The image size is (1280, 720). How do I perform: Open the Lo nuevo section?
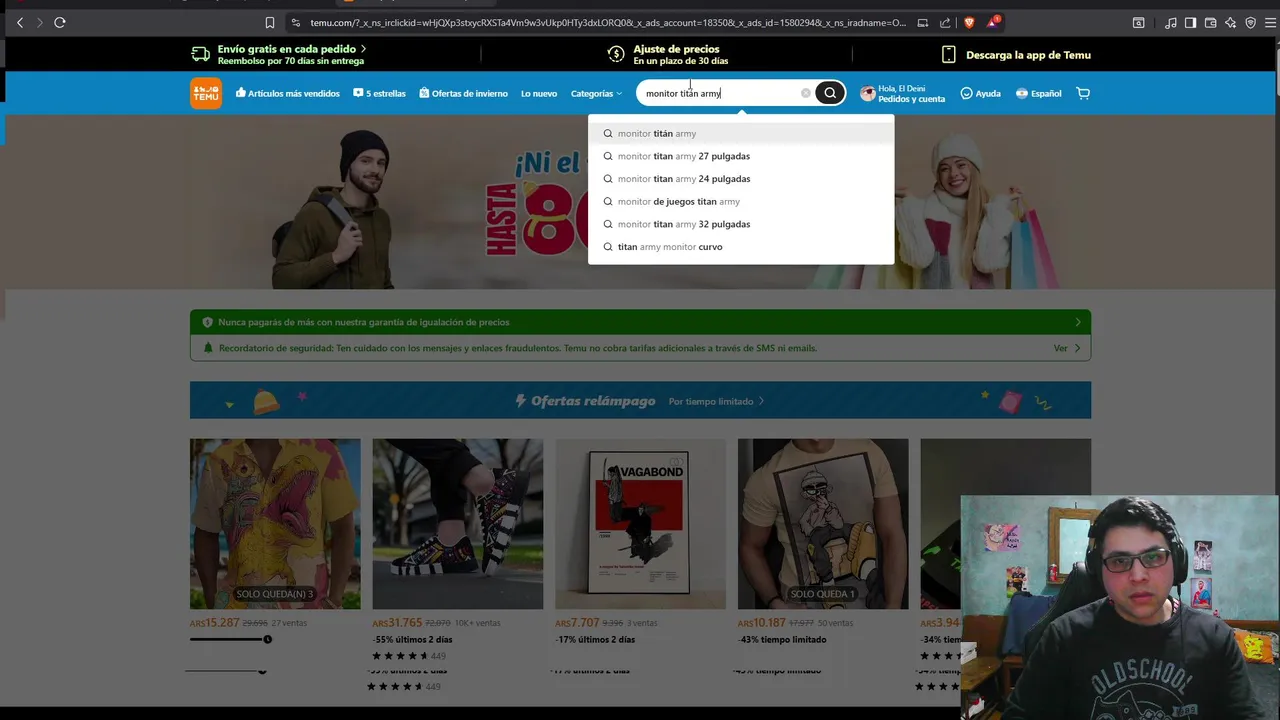[539, 93]
